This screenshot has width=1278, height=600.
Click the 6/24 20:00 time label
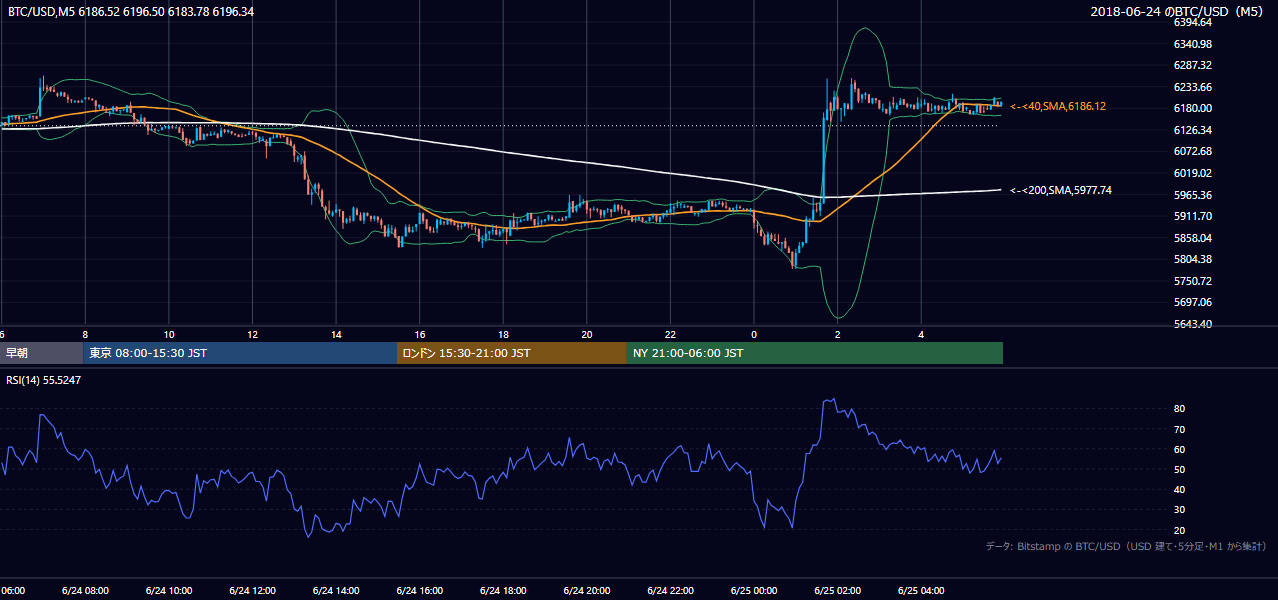586,591
